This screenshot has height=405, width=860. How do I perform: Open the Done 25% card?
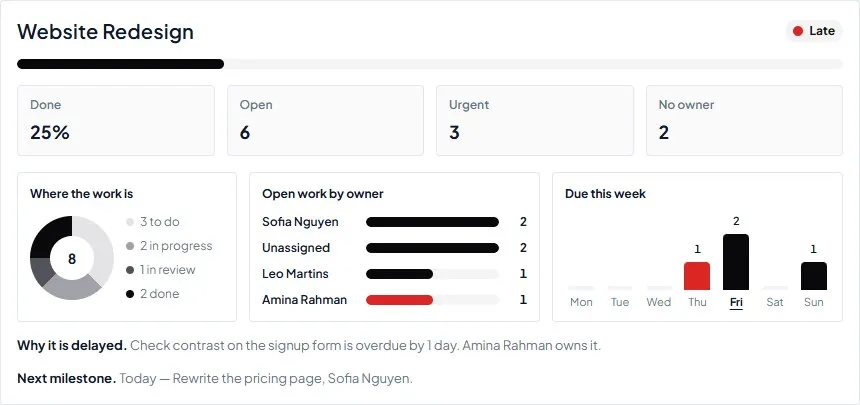[x=116, y=120]
